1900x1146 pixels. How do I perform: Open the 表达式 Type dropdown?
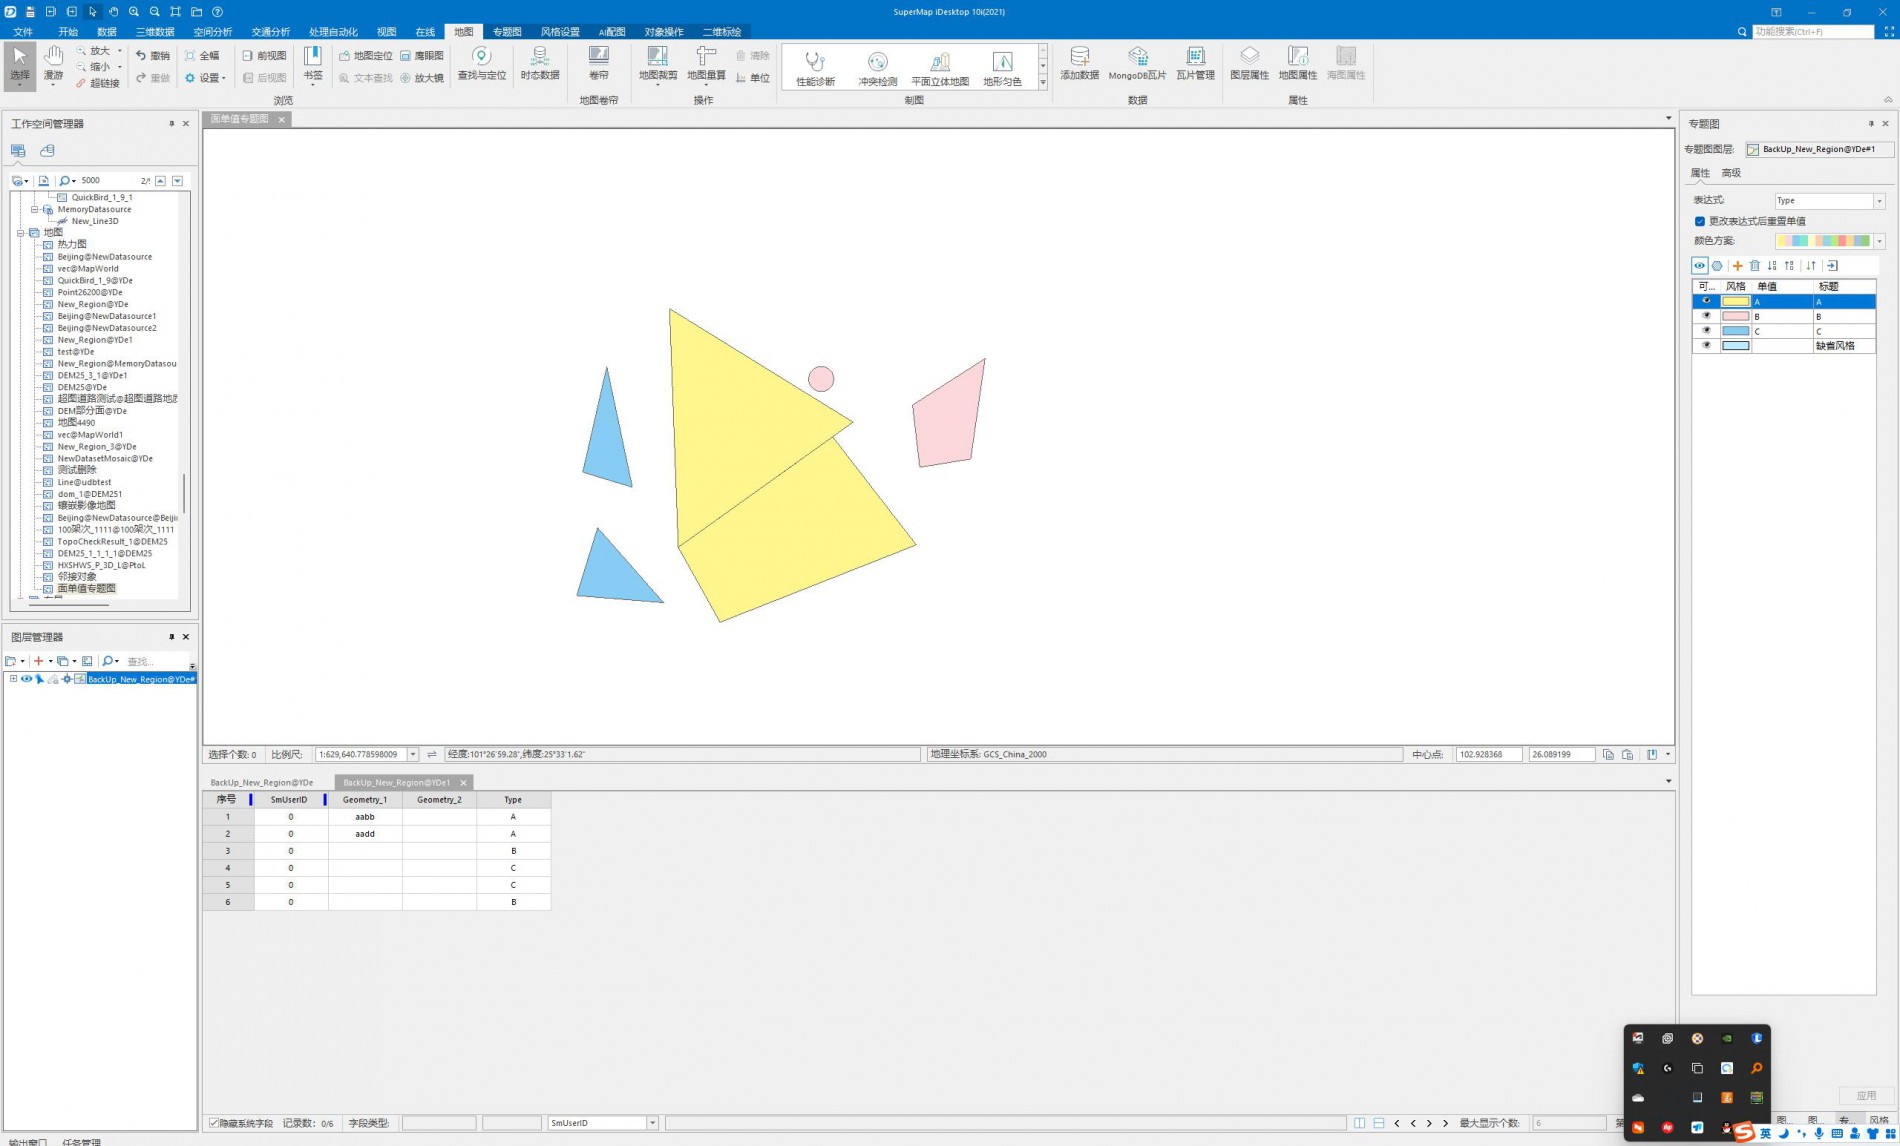click(1879, 201)
